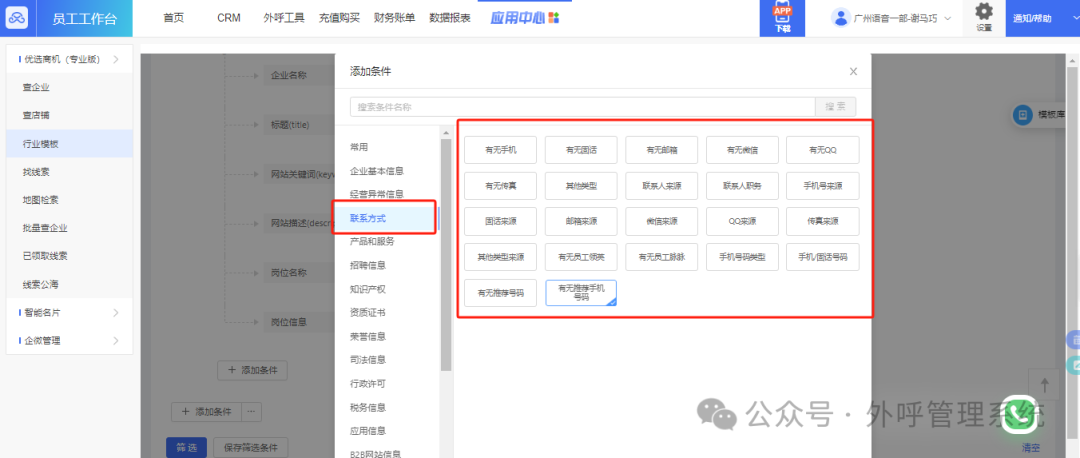Deselect the 有无推荐手机号码 condition
Screen dimensions: 1080x458
581,293
